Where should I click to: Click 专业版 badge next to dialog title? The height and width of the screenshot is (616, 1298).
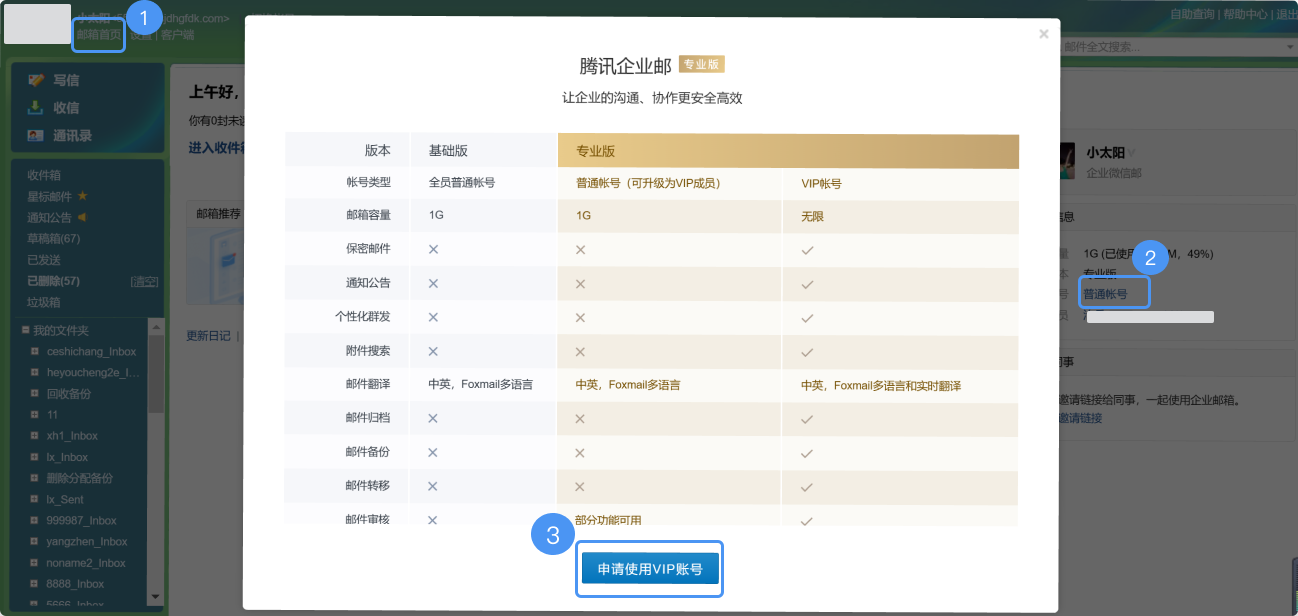pos(701,64)
